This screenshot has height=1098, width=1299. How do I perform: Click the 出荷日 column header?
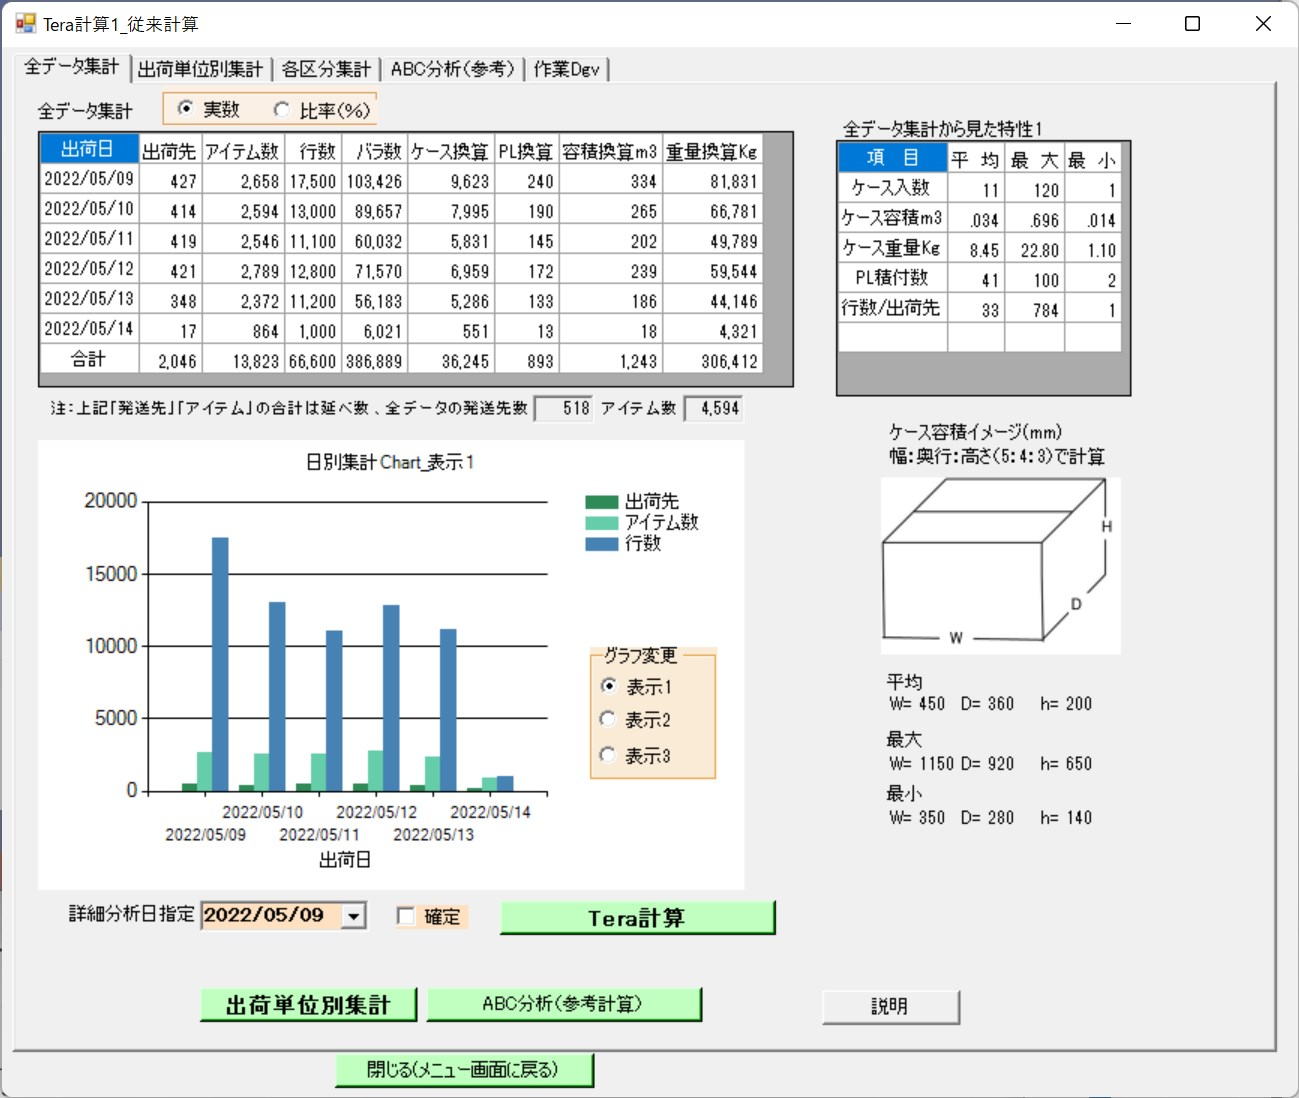click(x=88, y=150)
